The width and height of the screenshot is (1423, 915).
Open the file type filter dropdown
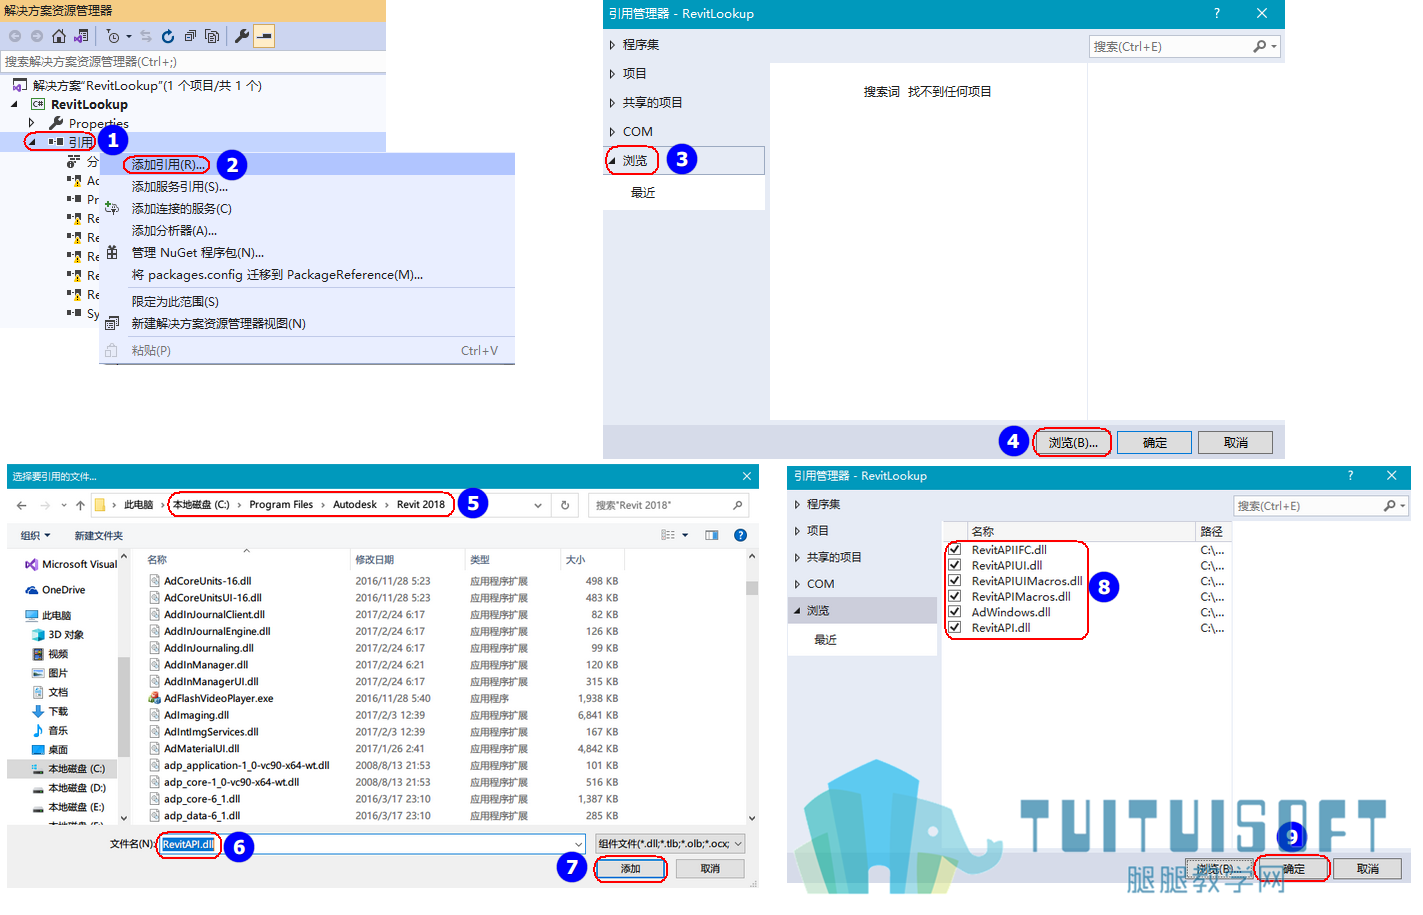click(x=670, y=844)
